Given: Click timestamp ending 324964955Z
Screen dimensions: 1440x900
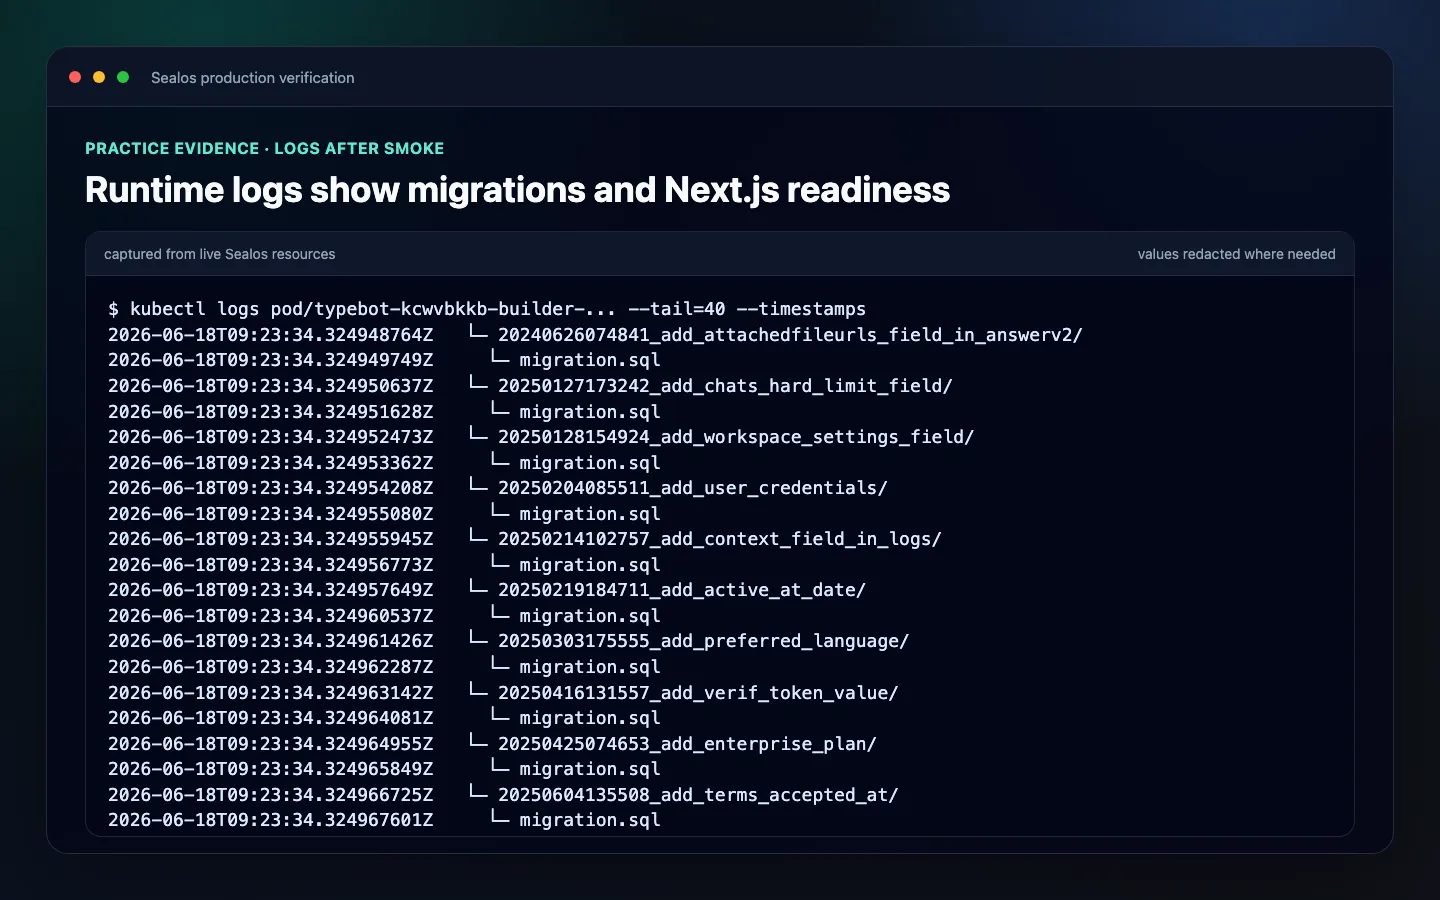Looking at the screenshot, I should click(x=271, y=744).
